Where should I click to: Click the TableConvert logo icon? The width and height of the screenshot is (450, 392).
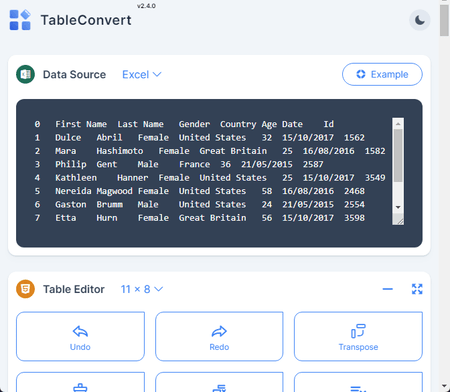tap(20, 20)
